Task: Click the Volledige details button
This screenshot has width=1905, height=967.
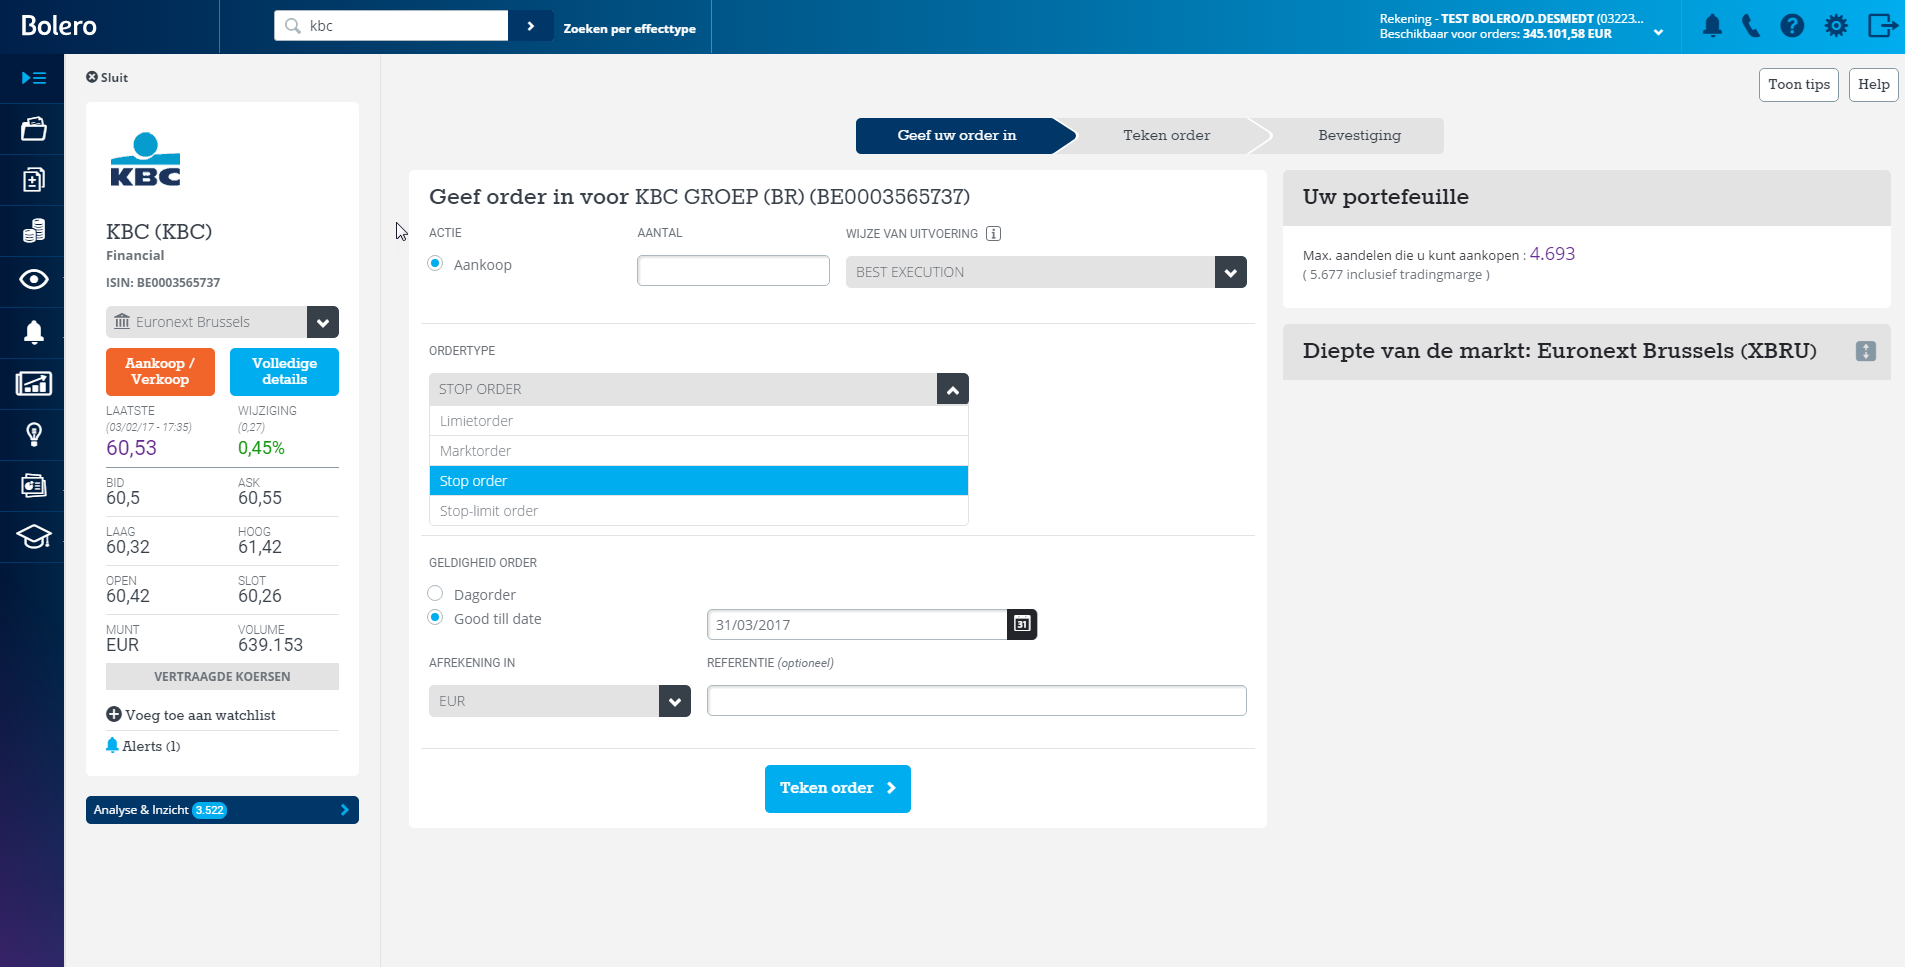Action: point(284,372)
